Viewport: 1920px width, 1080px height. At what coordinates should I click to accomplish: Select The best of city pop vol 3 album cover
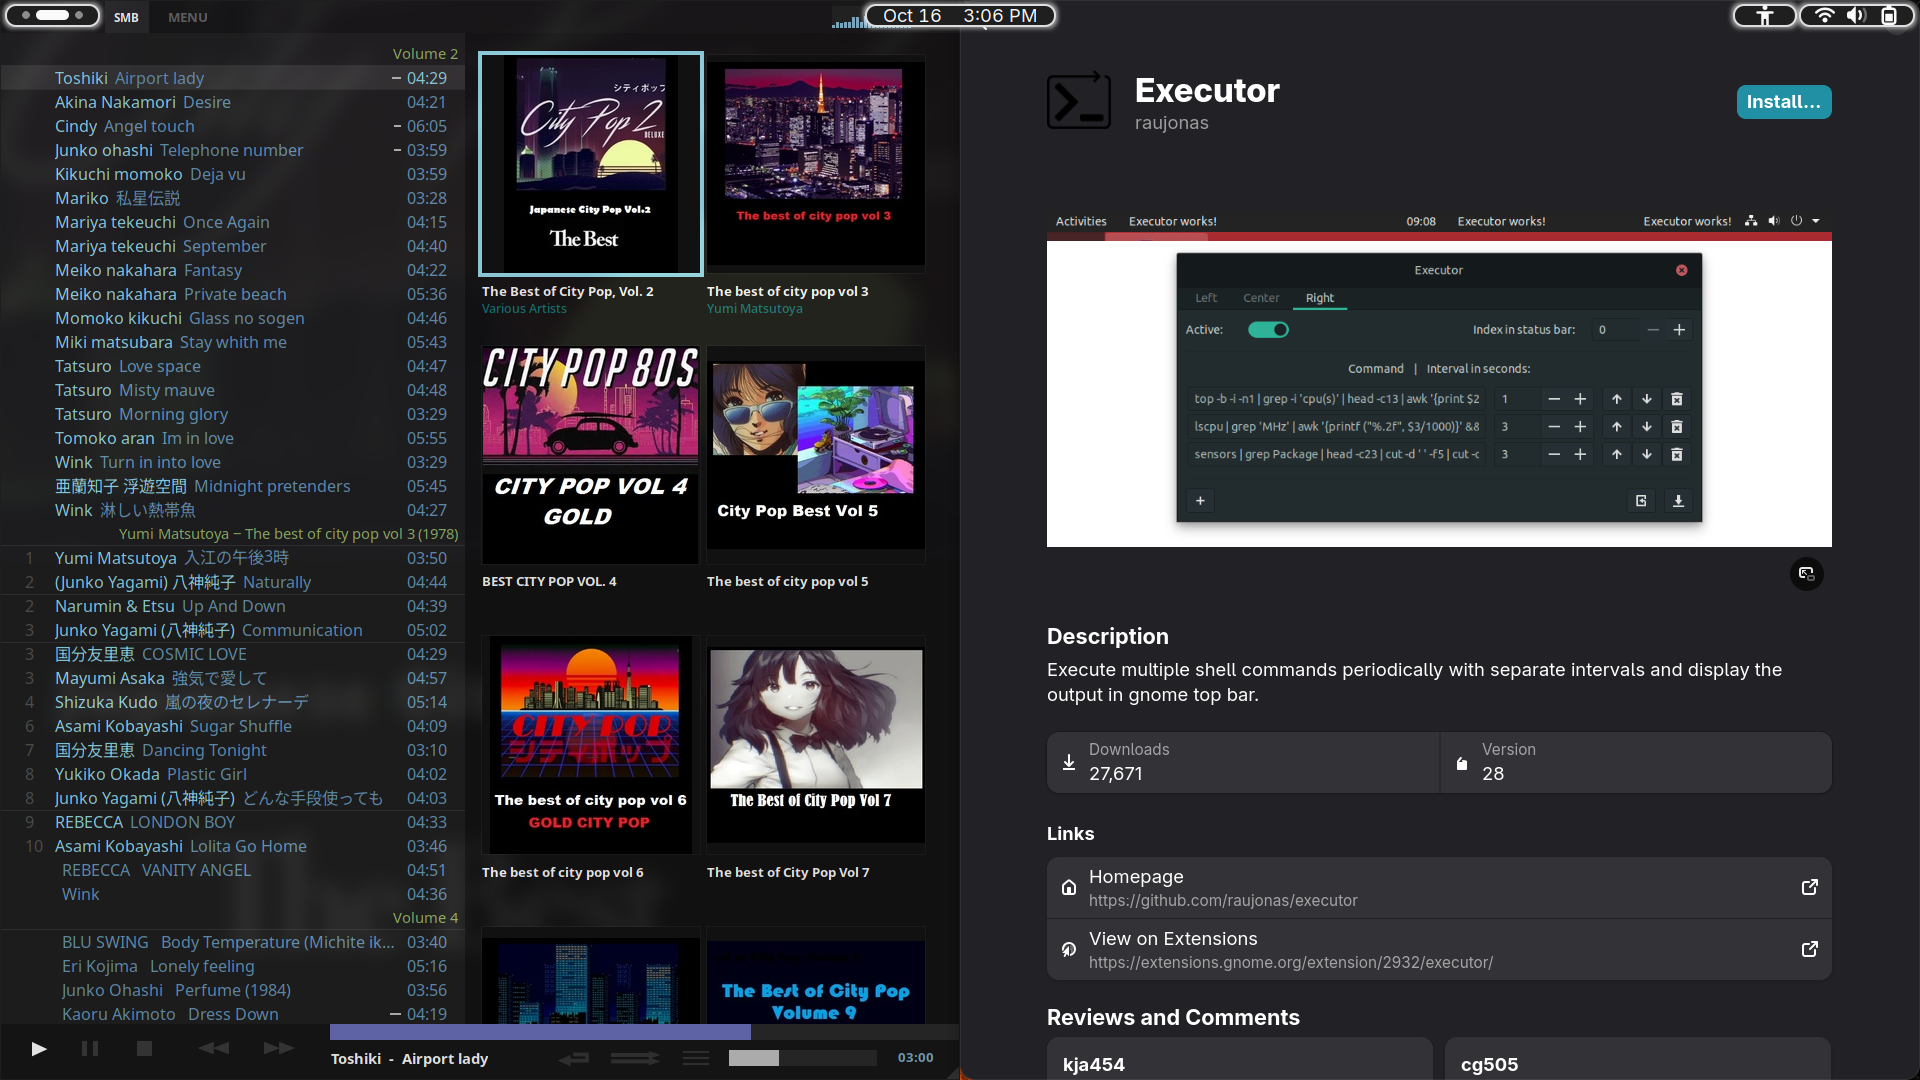[814, 162]
